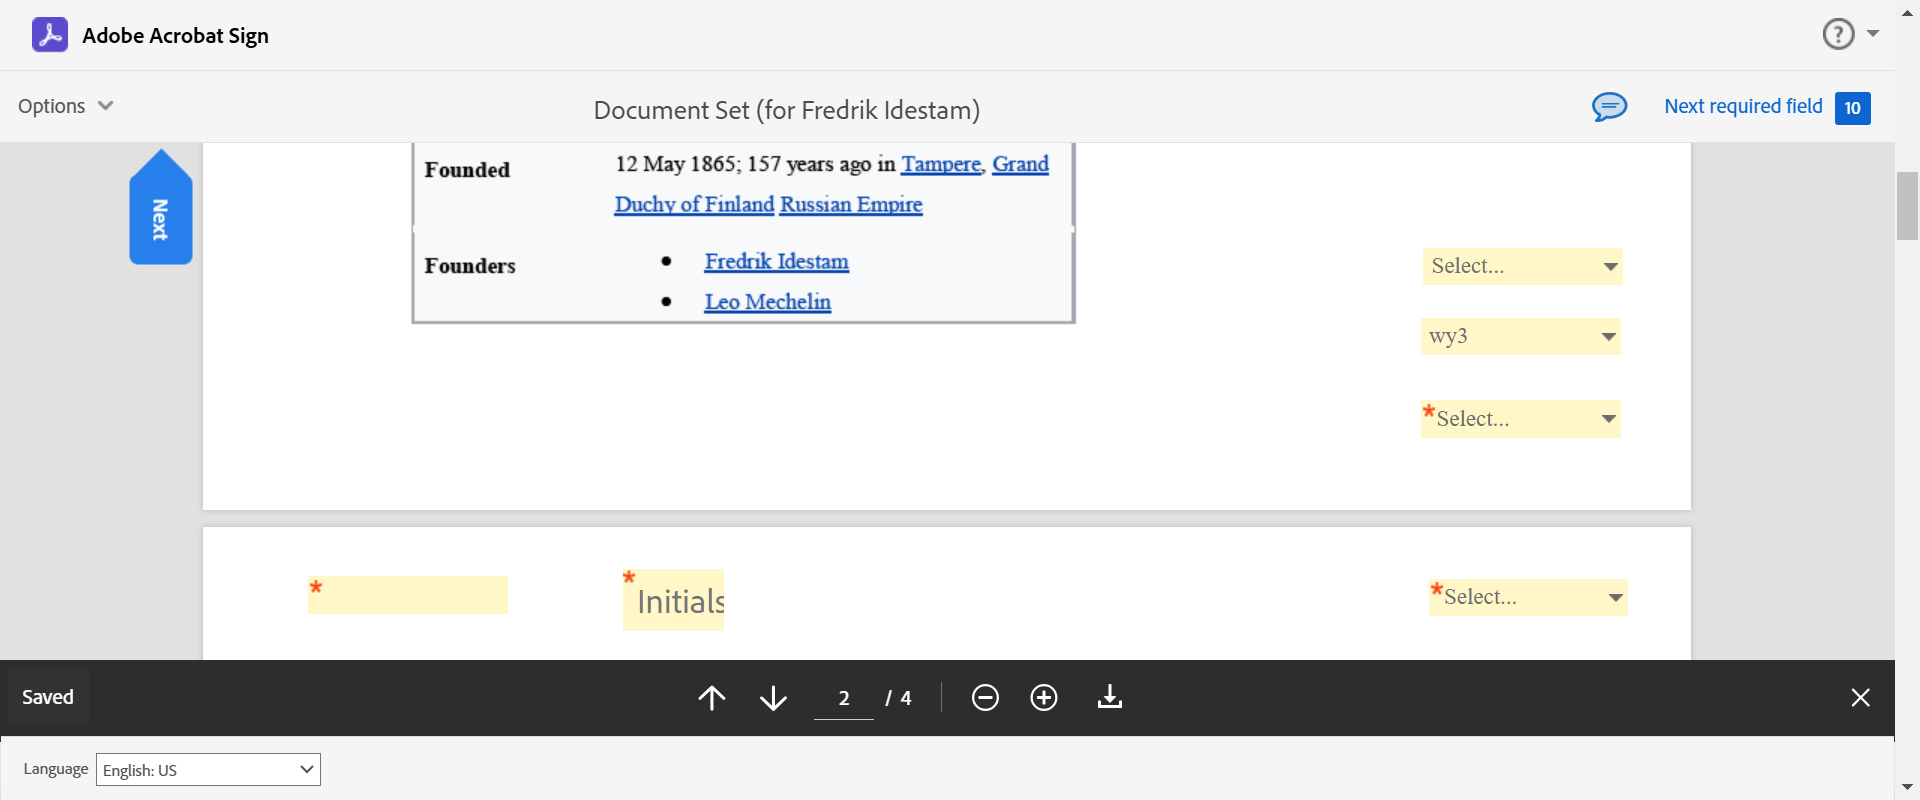The height and width of the screenshot is (800, 1920).
Task: Open the required Select dropdown beside Initials
Action: pos(1528,597)
